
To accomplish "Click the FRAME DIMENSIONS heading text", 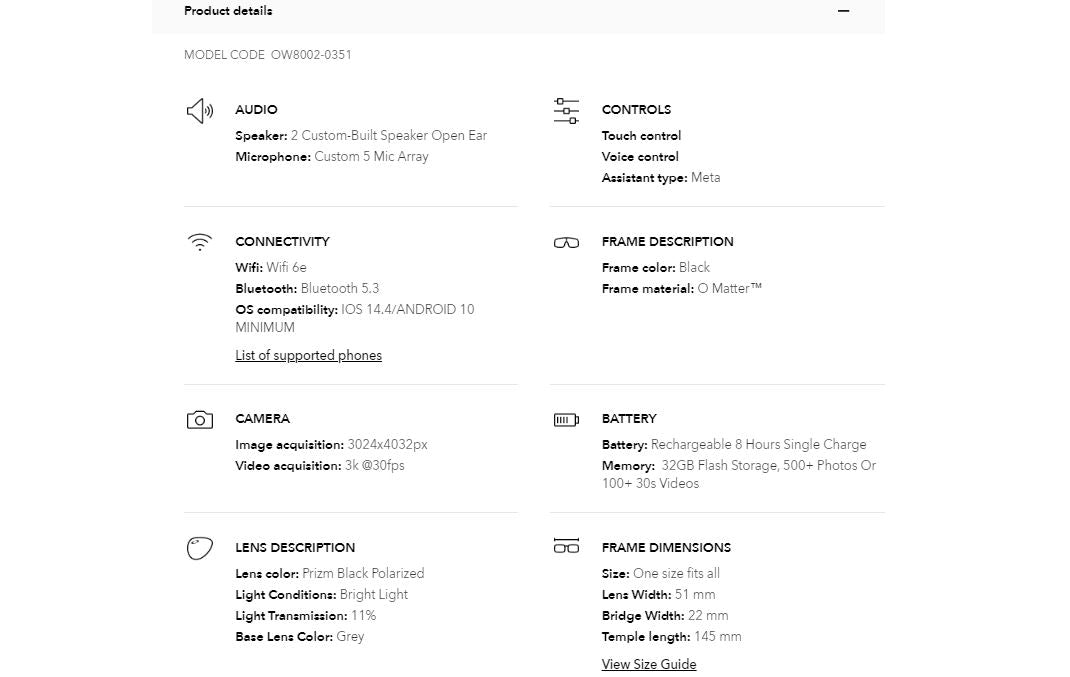I will coord(666,548).
